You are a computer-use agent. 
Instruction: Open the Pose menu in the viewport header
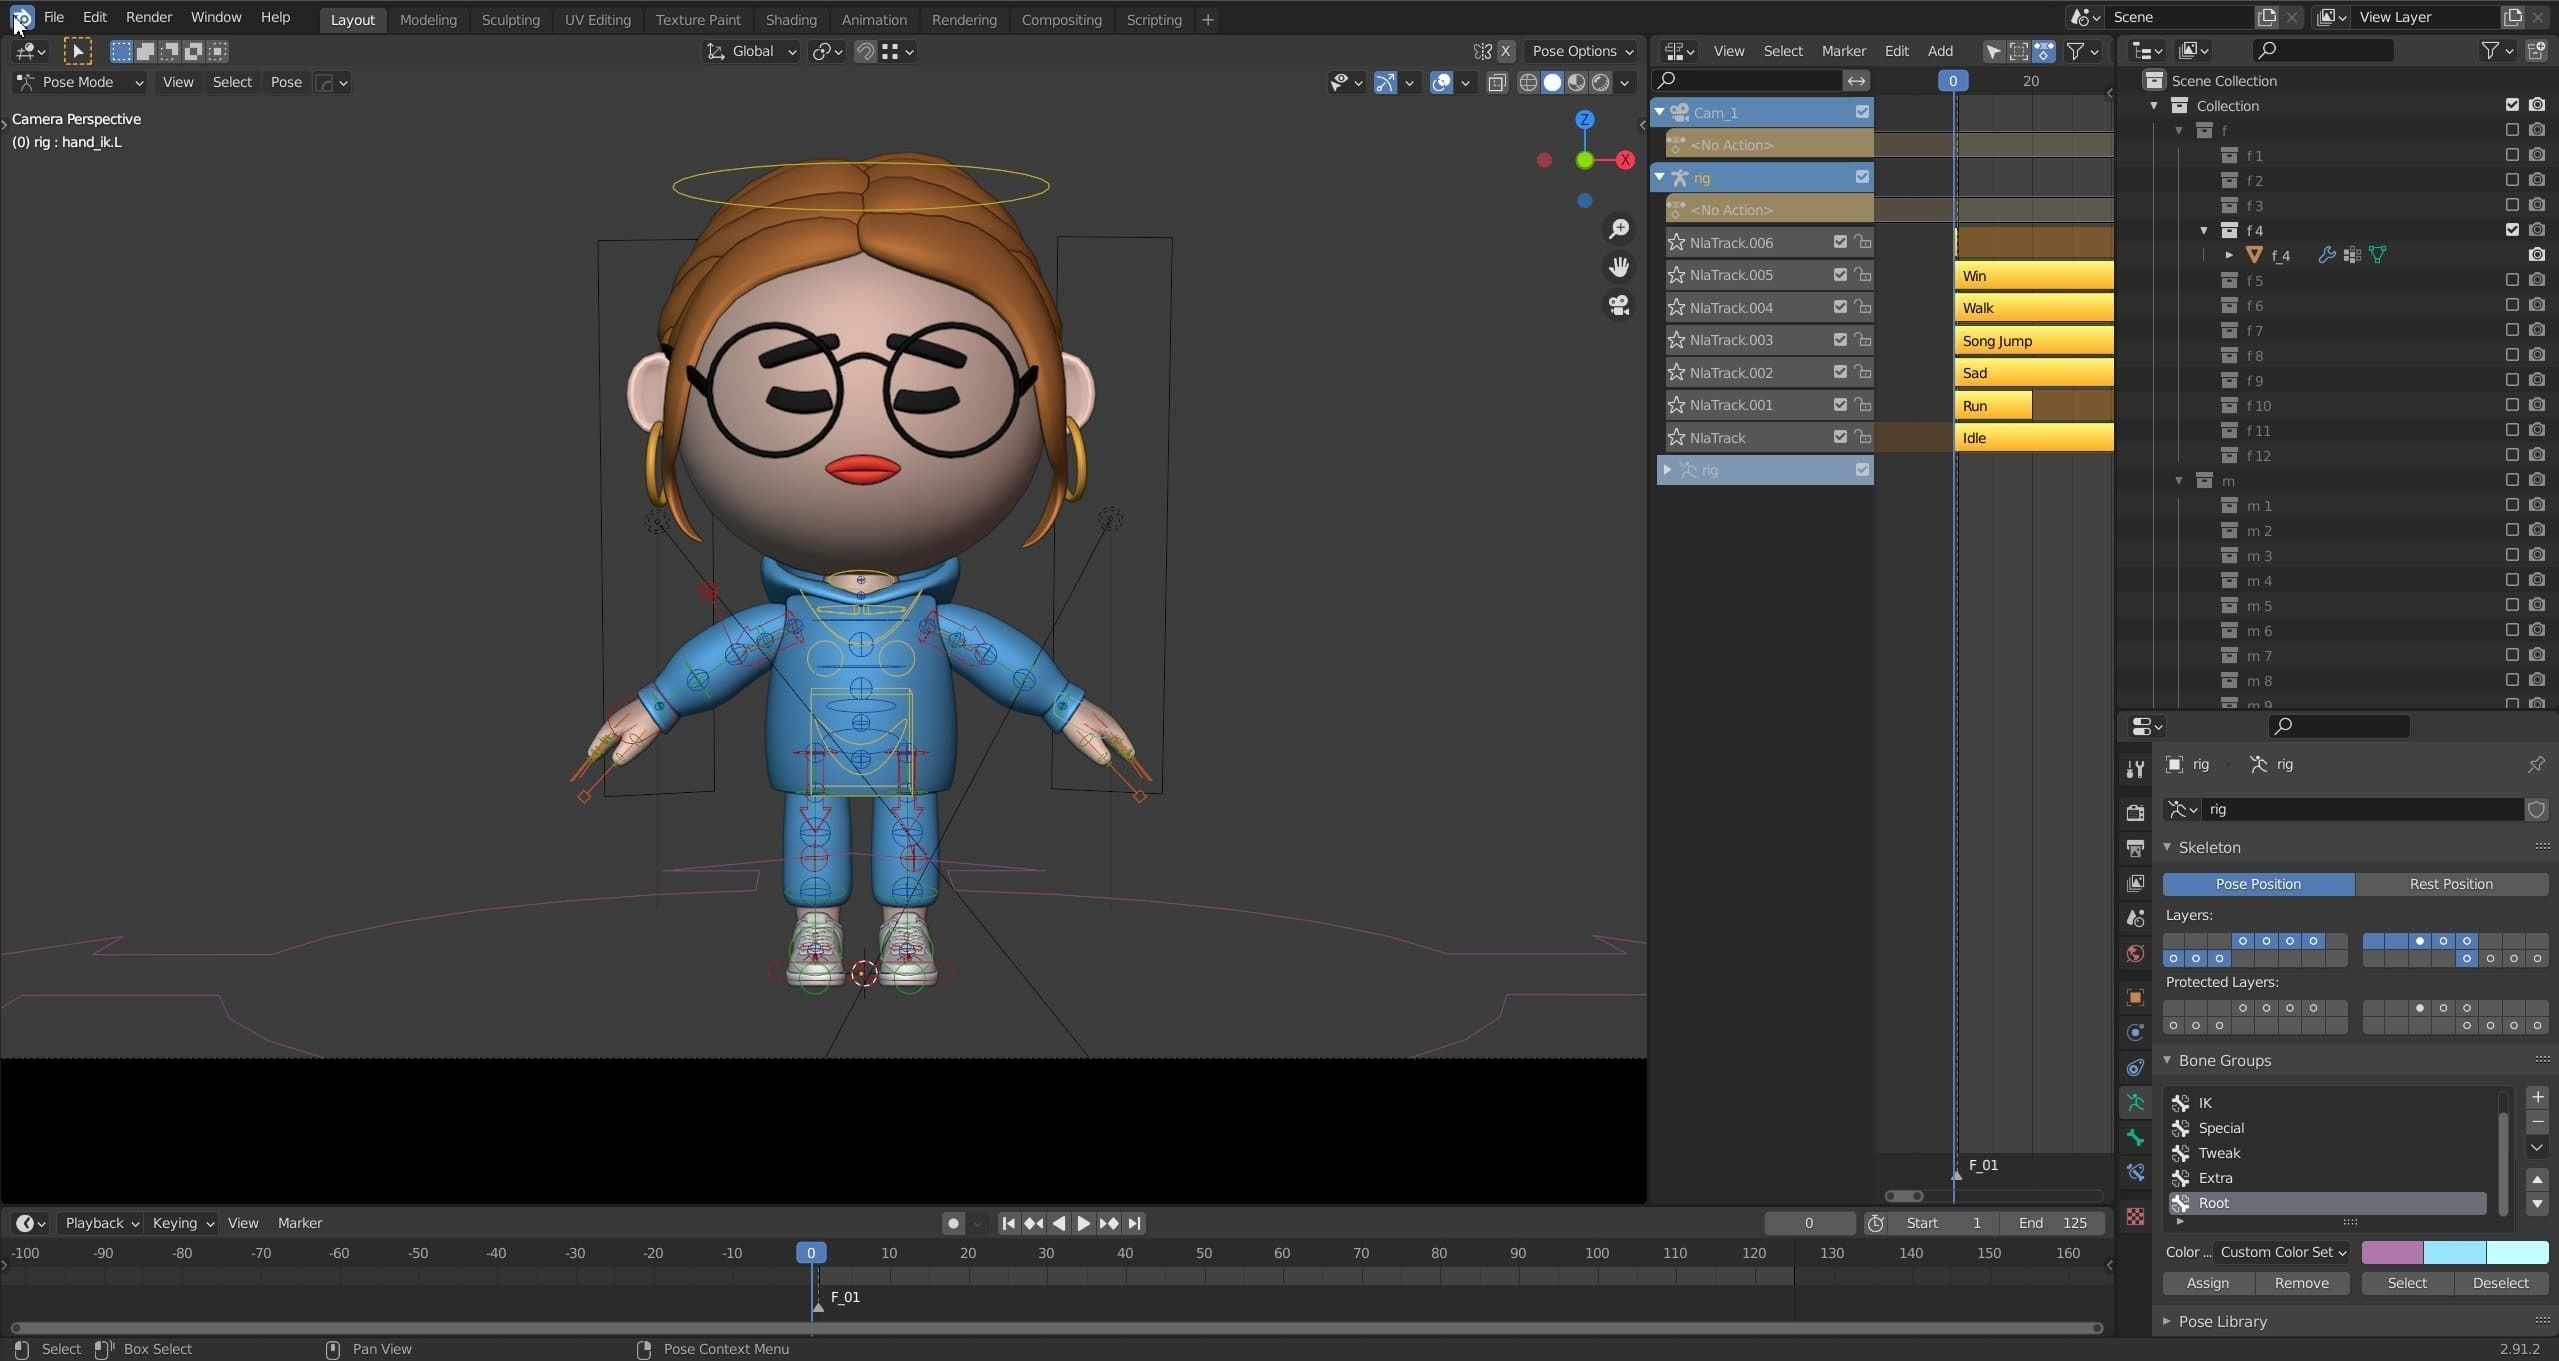[286, 82]
